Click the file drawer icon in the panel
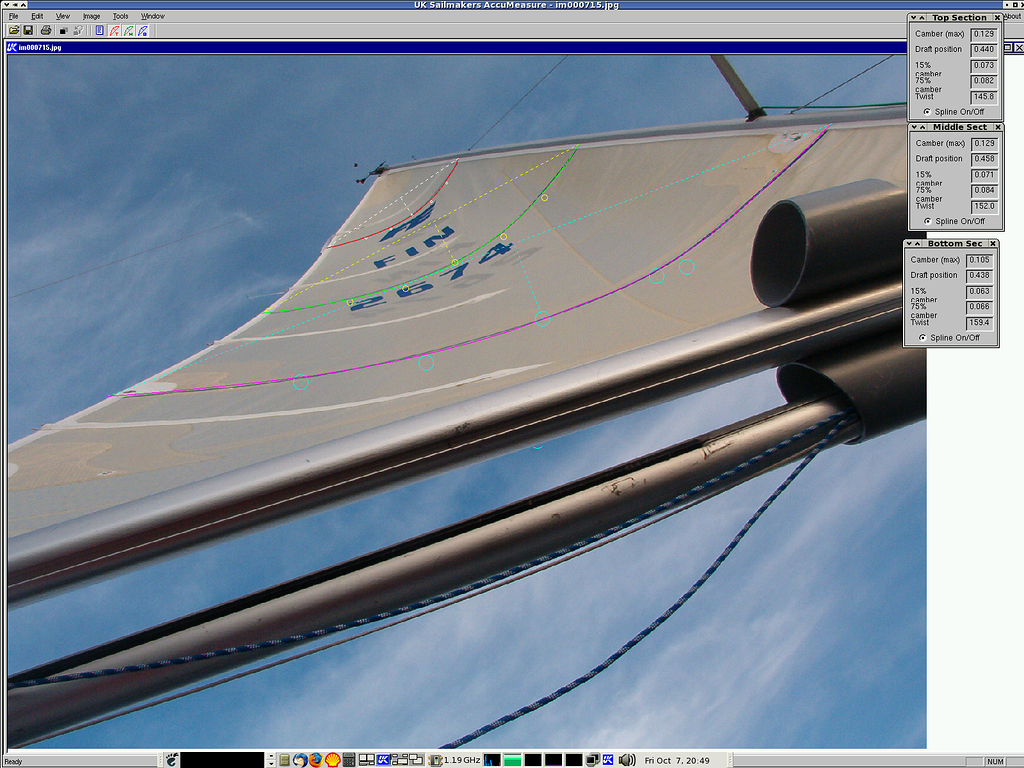This screenshot has width=1024, height=768. (x=284, y=760)
